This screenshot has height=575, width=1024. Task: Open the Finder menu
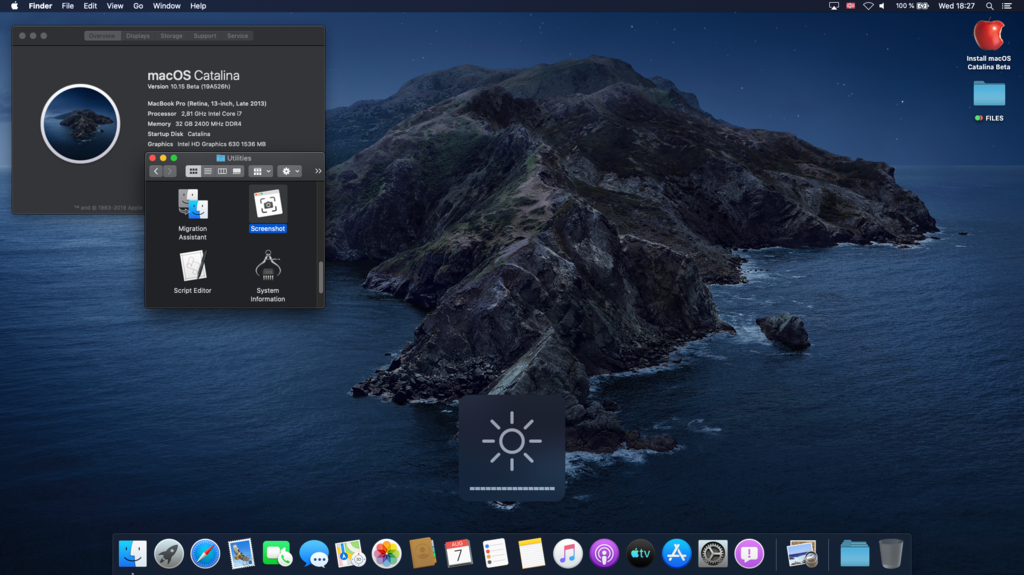pos(40,6)
